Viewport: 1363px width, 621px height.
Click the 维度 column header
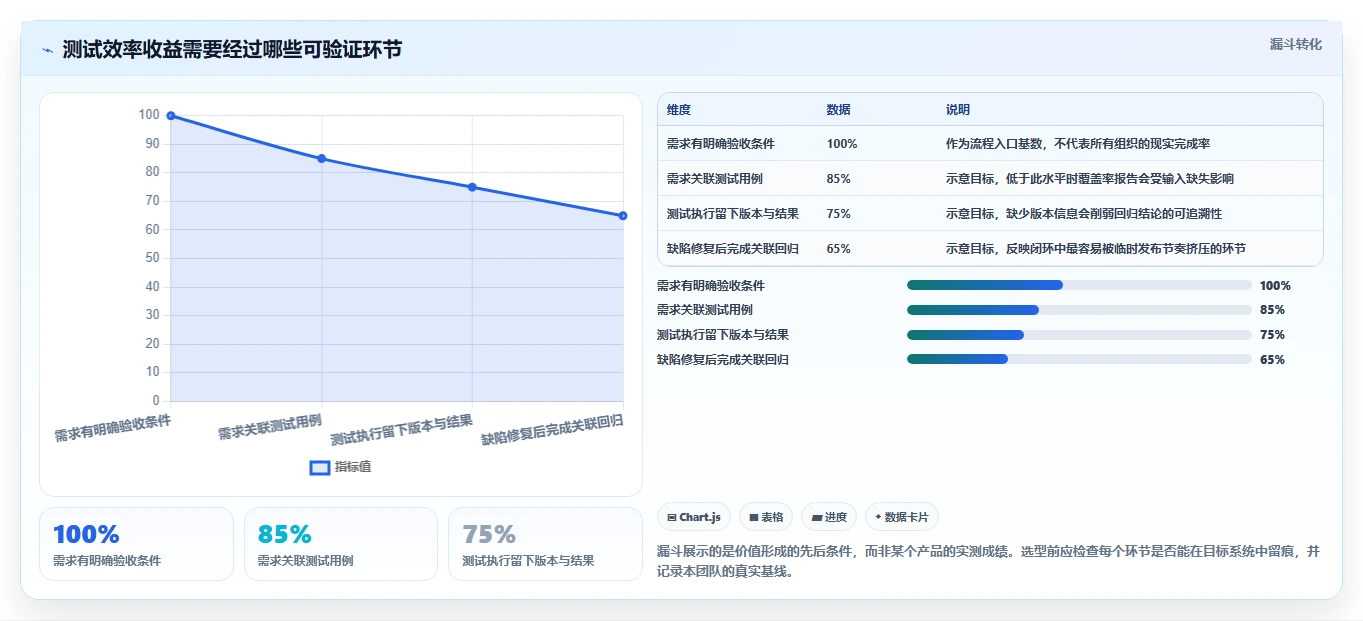coord(679,110)
